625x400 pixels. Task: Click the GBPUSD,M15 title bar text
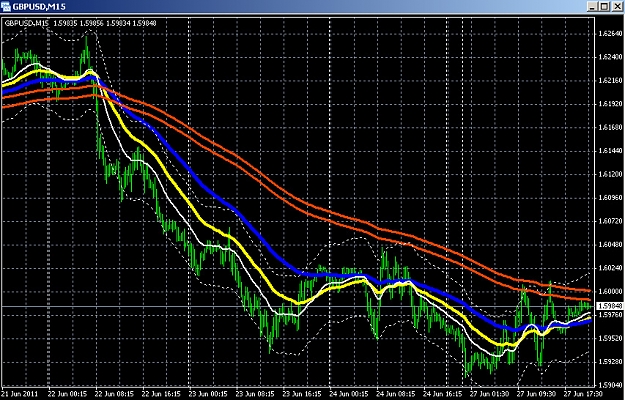pos(39,7)
